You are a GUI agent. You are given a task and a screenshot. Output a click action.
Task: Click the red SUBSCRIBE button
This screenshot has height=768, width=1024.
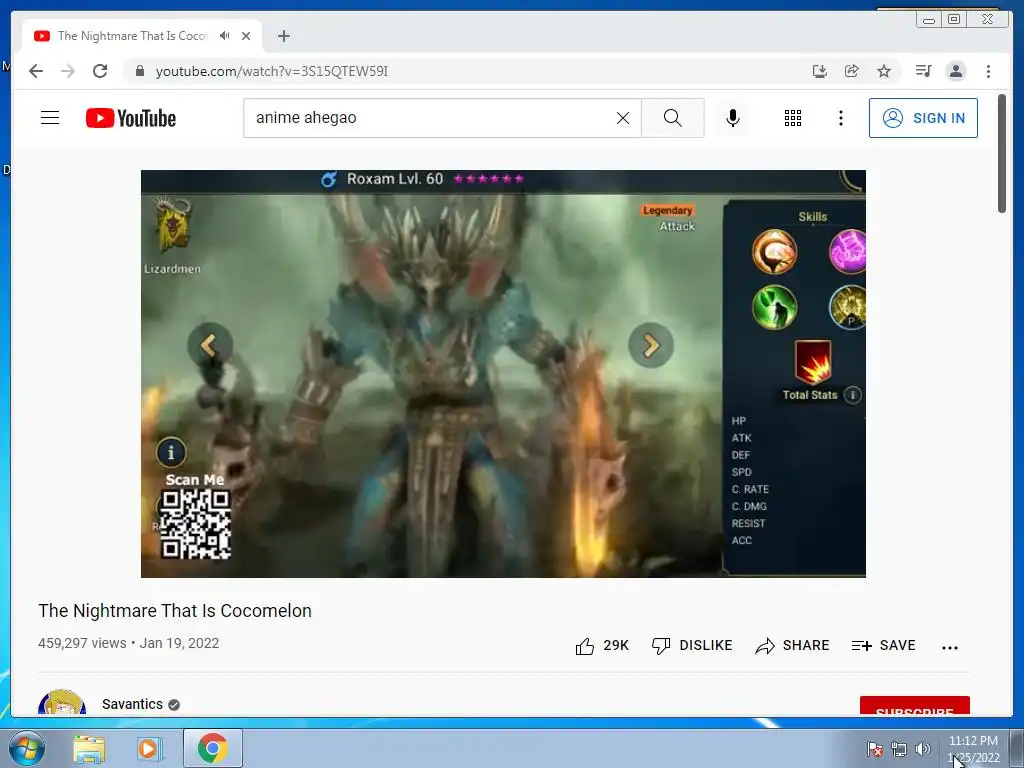pyautogui.click(x=914, y=706)
